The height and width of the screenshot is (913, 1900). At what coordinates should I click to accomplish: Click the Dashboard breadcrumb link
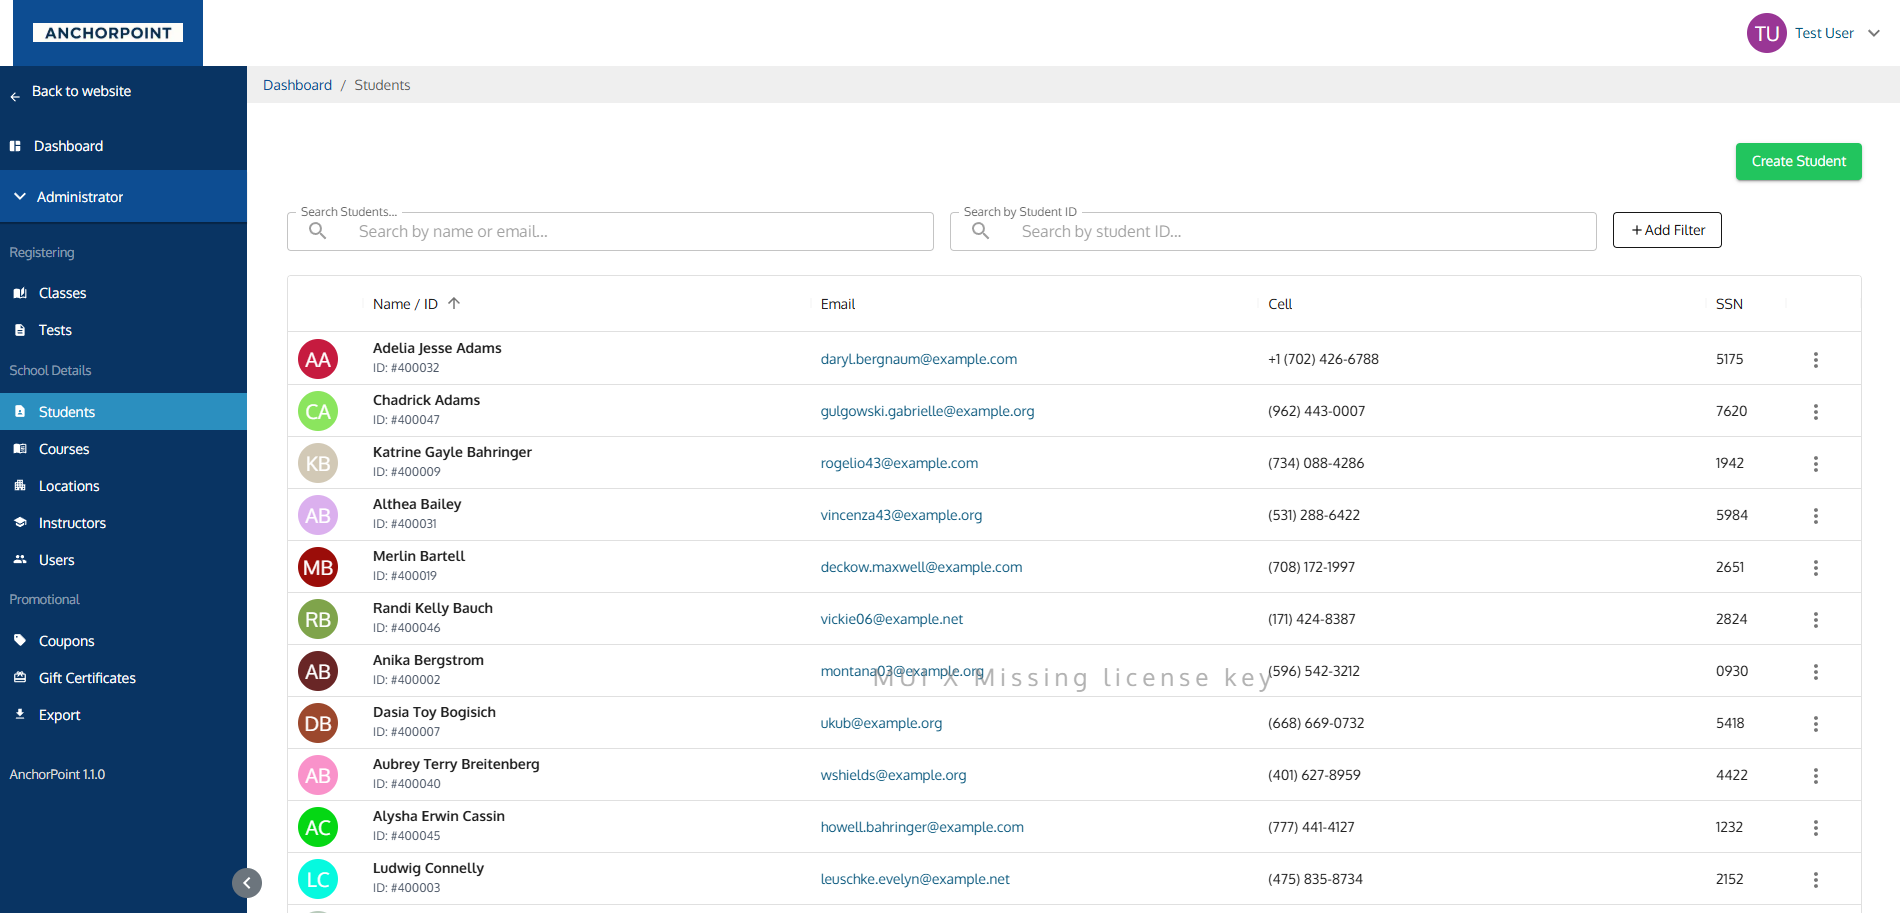click(x=297, y=85)
